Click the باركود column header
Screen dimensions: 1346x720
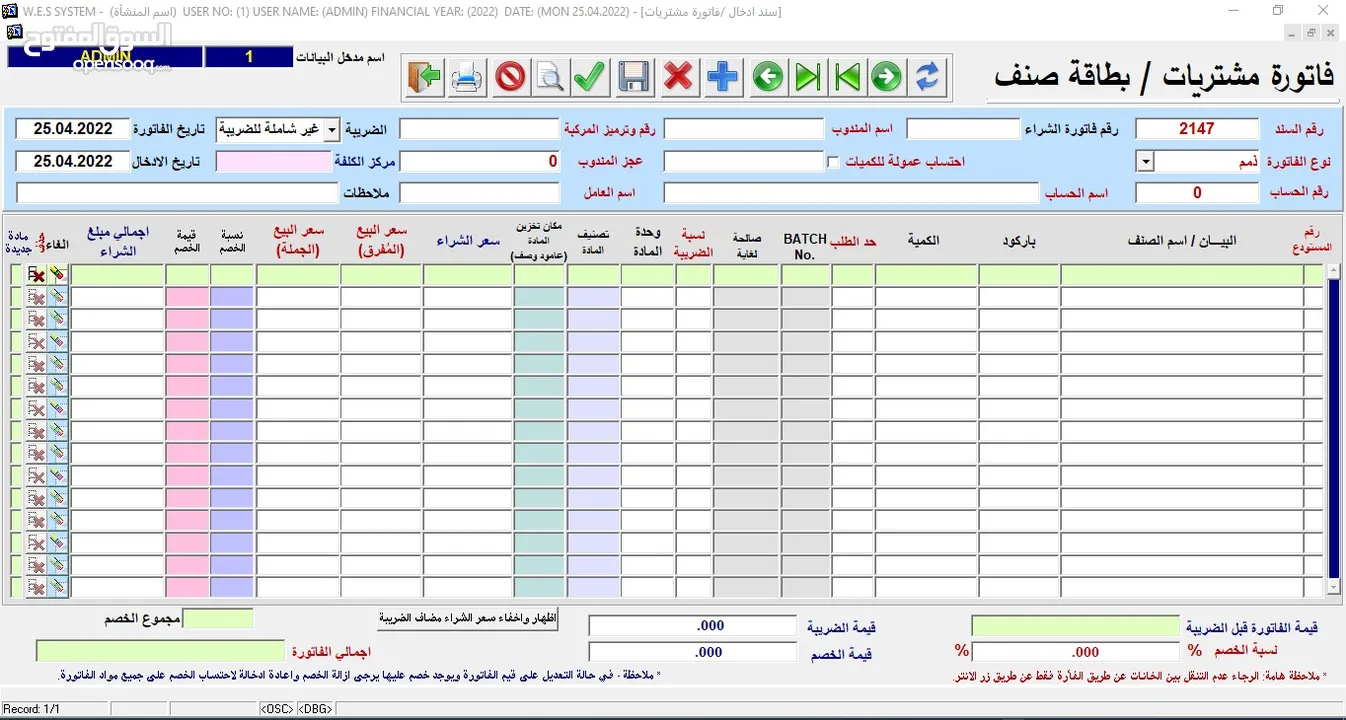tap(1020, 241)
